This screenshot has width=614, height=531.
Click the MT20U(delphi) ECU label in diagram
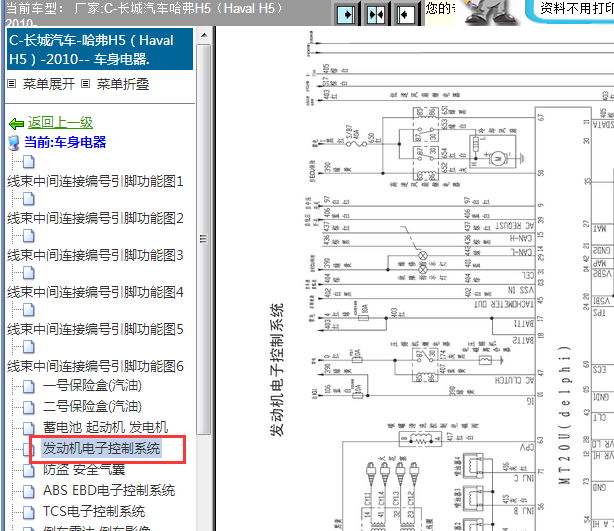point(564,415)
